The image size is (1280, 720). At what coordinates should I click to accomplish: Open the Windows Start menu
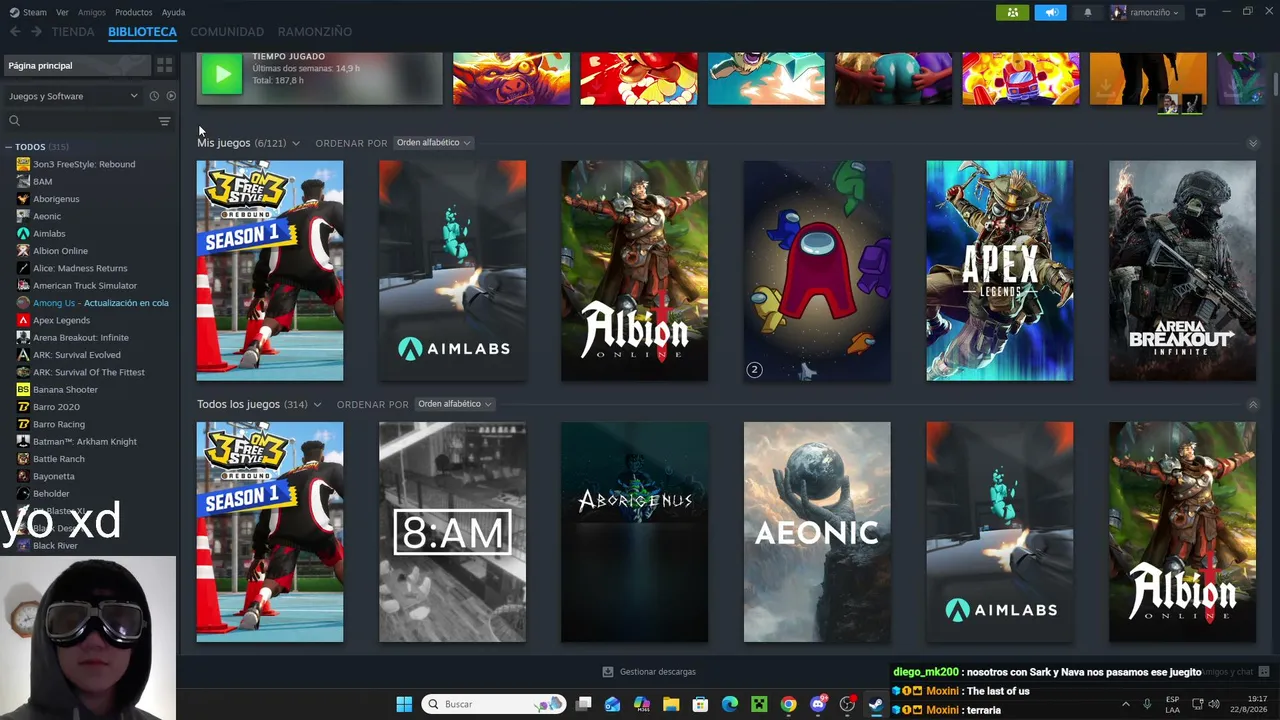click(x=404, y=704)
